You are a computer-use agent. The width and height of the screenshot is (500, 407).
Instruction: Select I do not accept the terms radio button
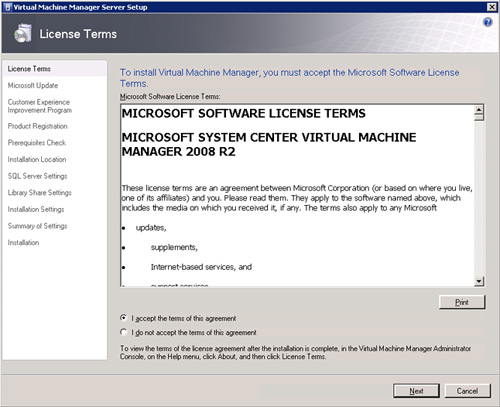tap(124, 332)
